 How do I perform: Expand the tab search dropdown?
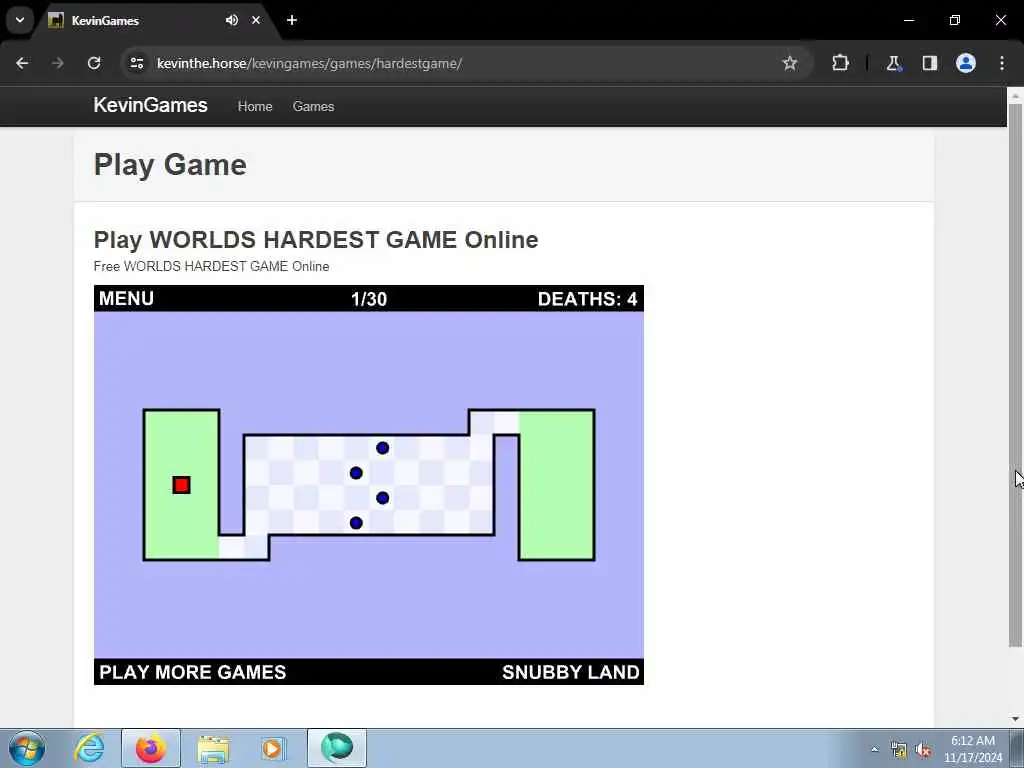20,20
